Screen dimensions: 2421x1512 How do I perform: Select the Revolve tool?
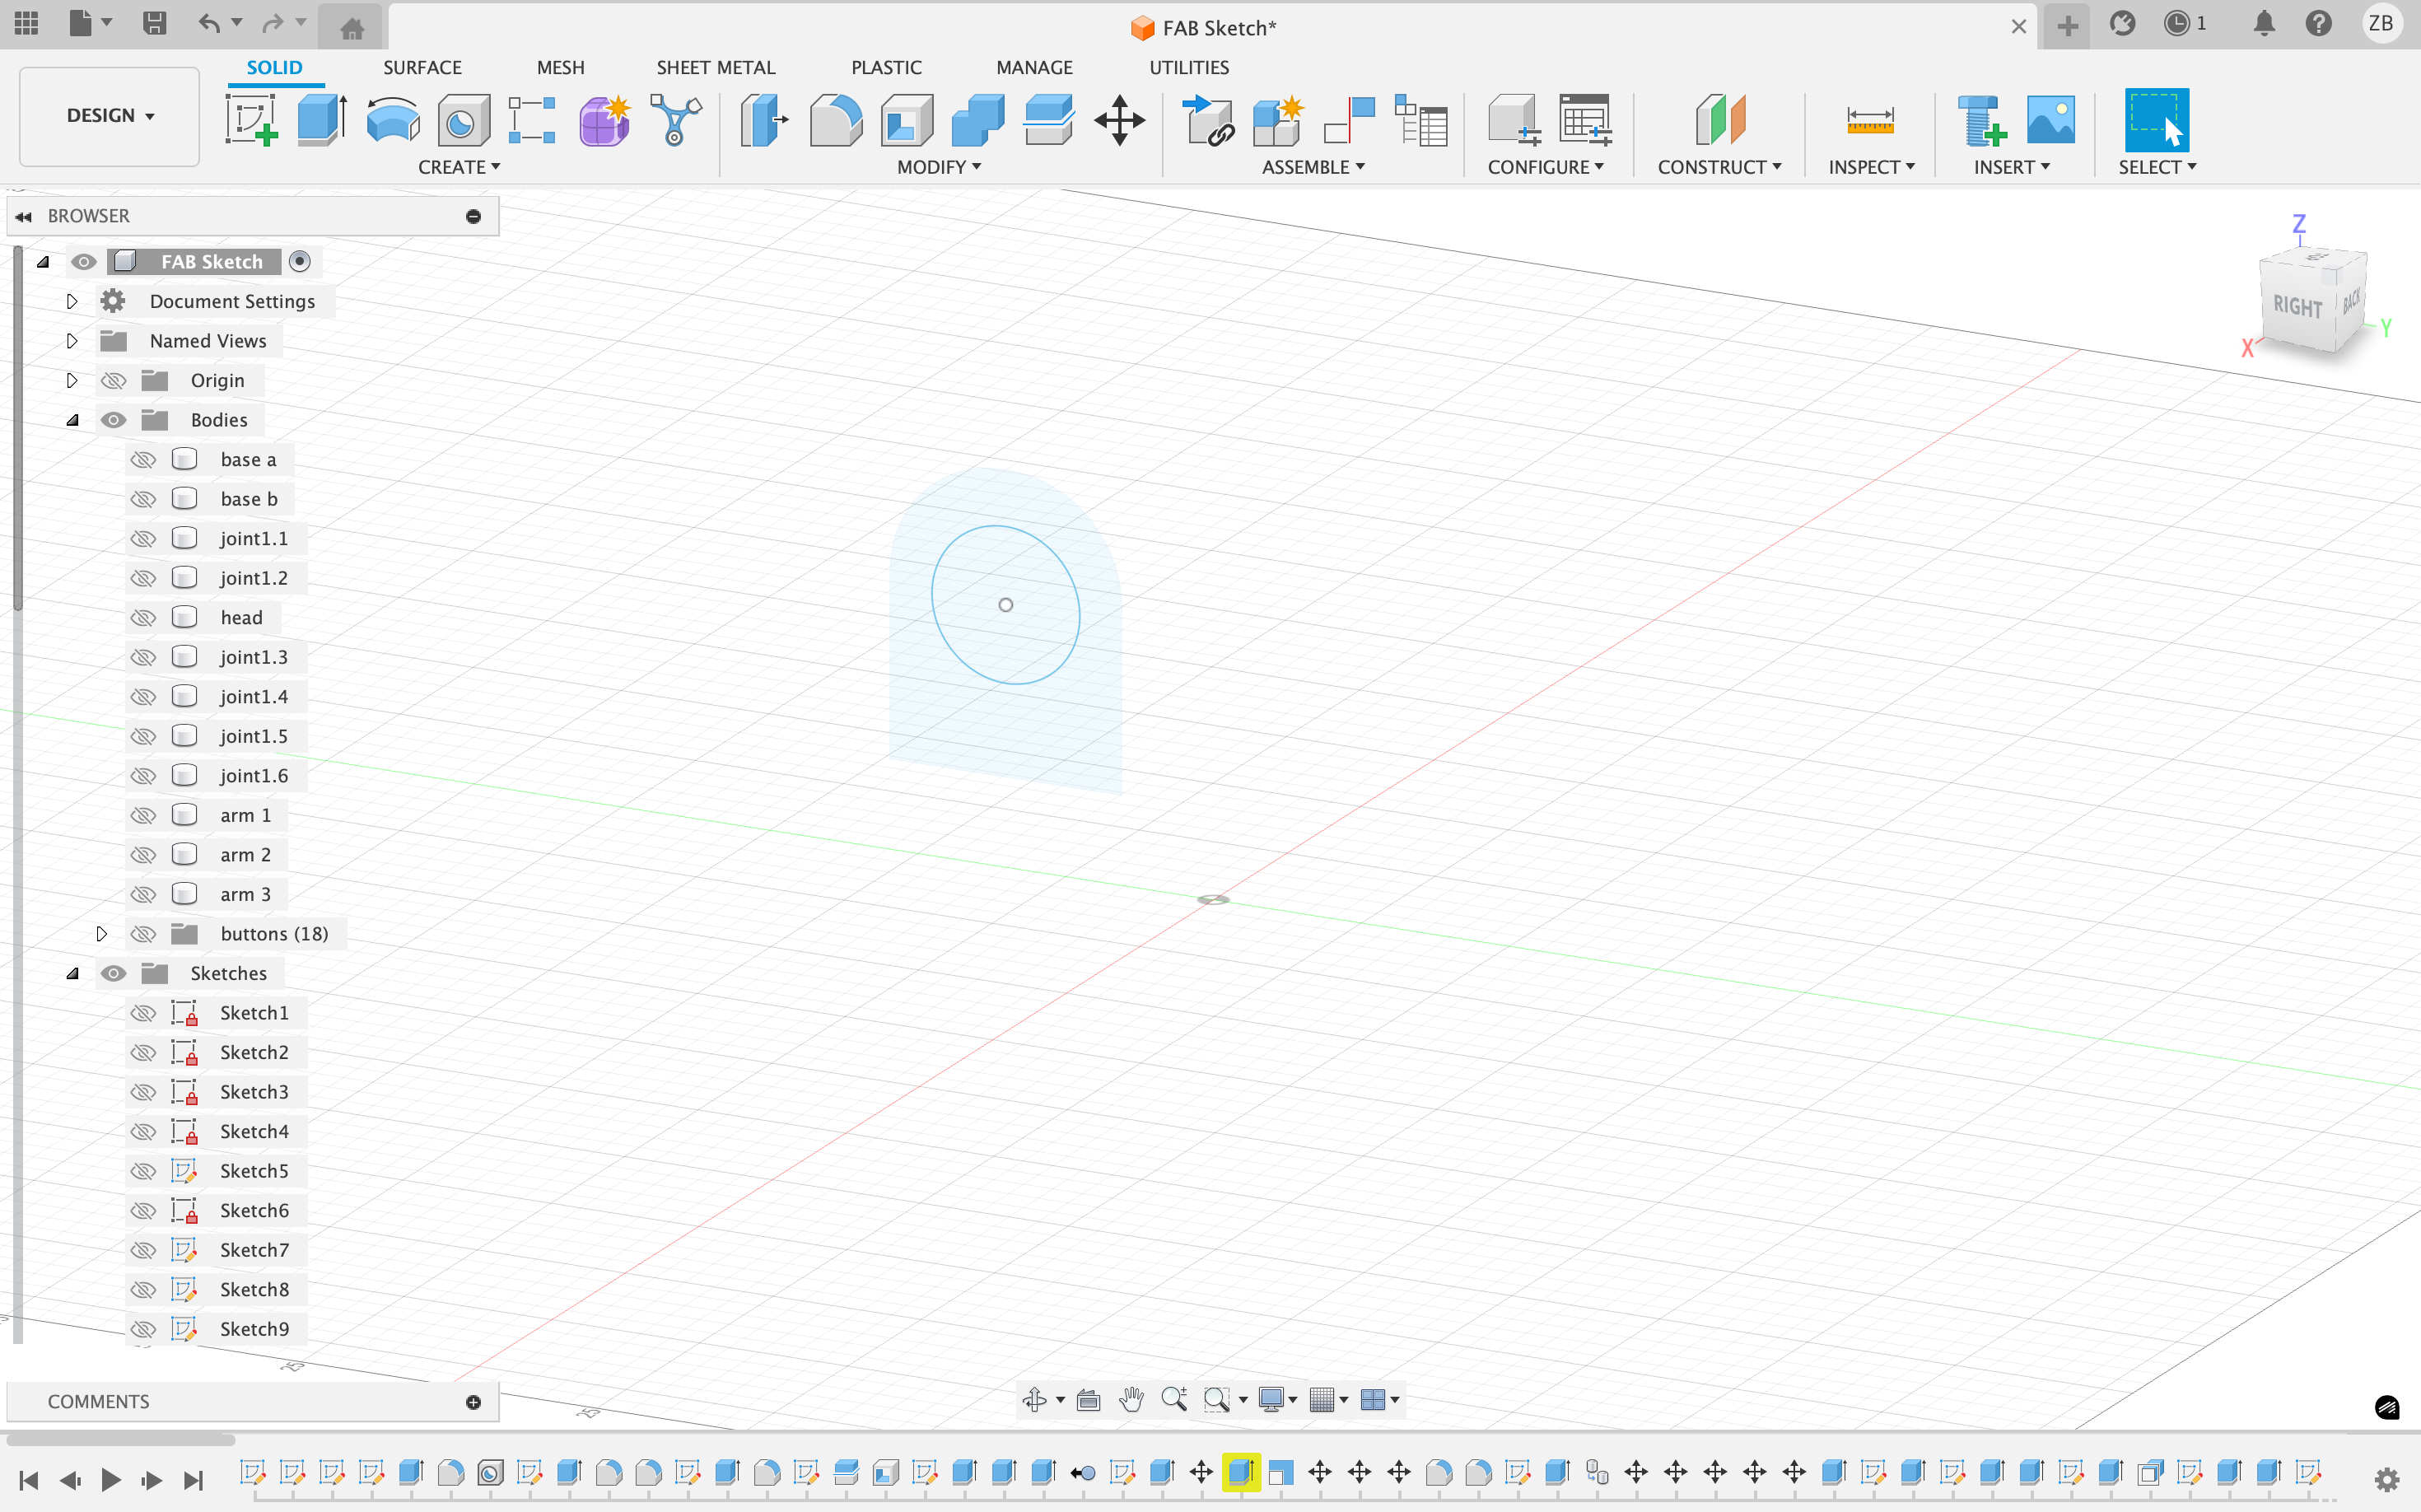point(392,121)
